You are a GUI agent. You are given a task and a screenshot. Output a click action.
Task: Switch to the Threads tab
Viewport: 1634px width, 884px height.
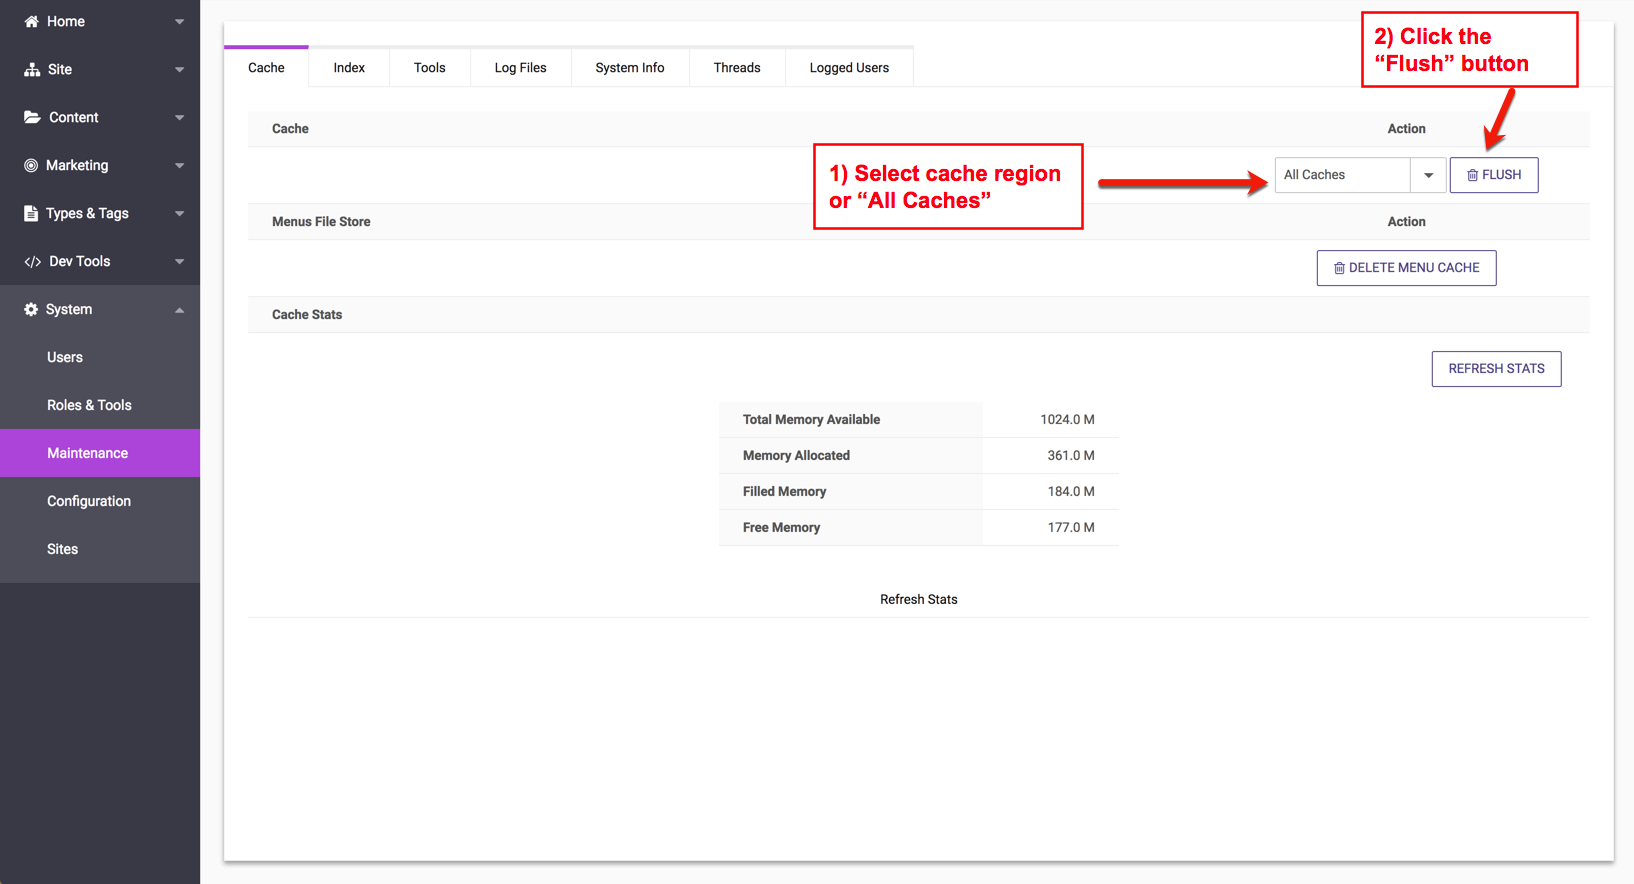pos(736,68)
